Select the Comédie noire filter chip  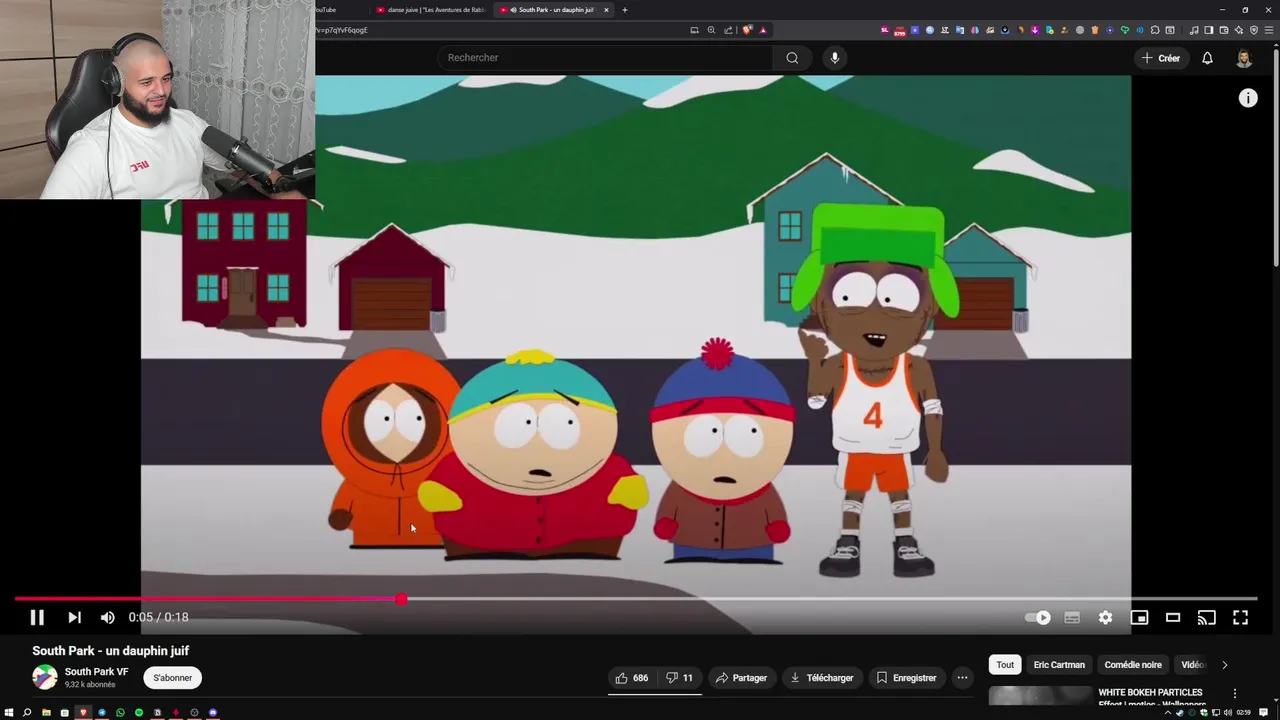1133,665
